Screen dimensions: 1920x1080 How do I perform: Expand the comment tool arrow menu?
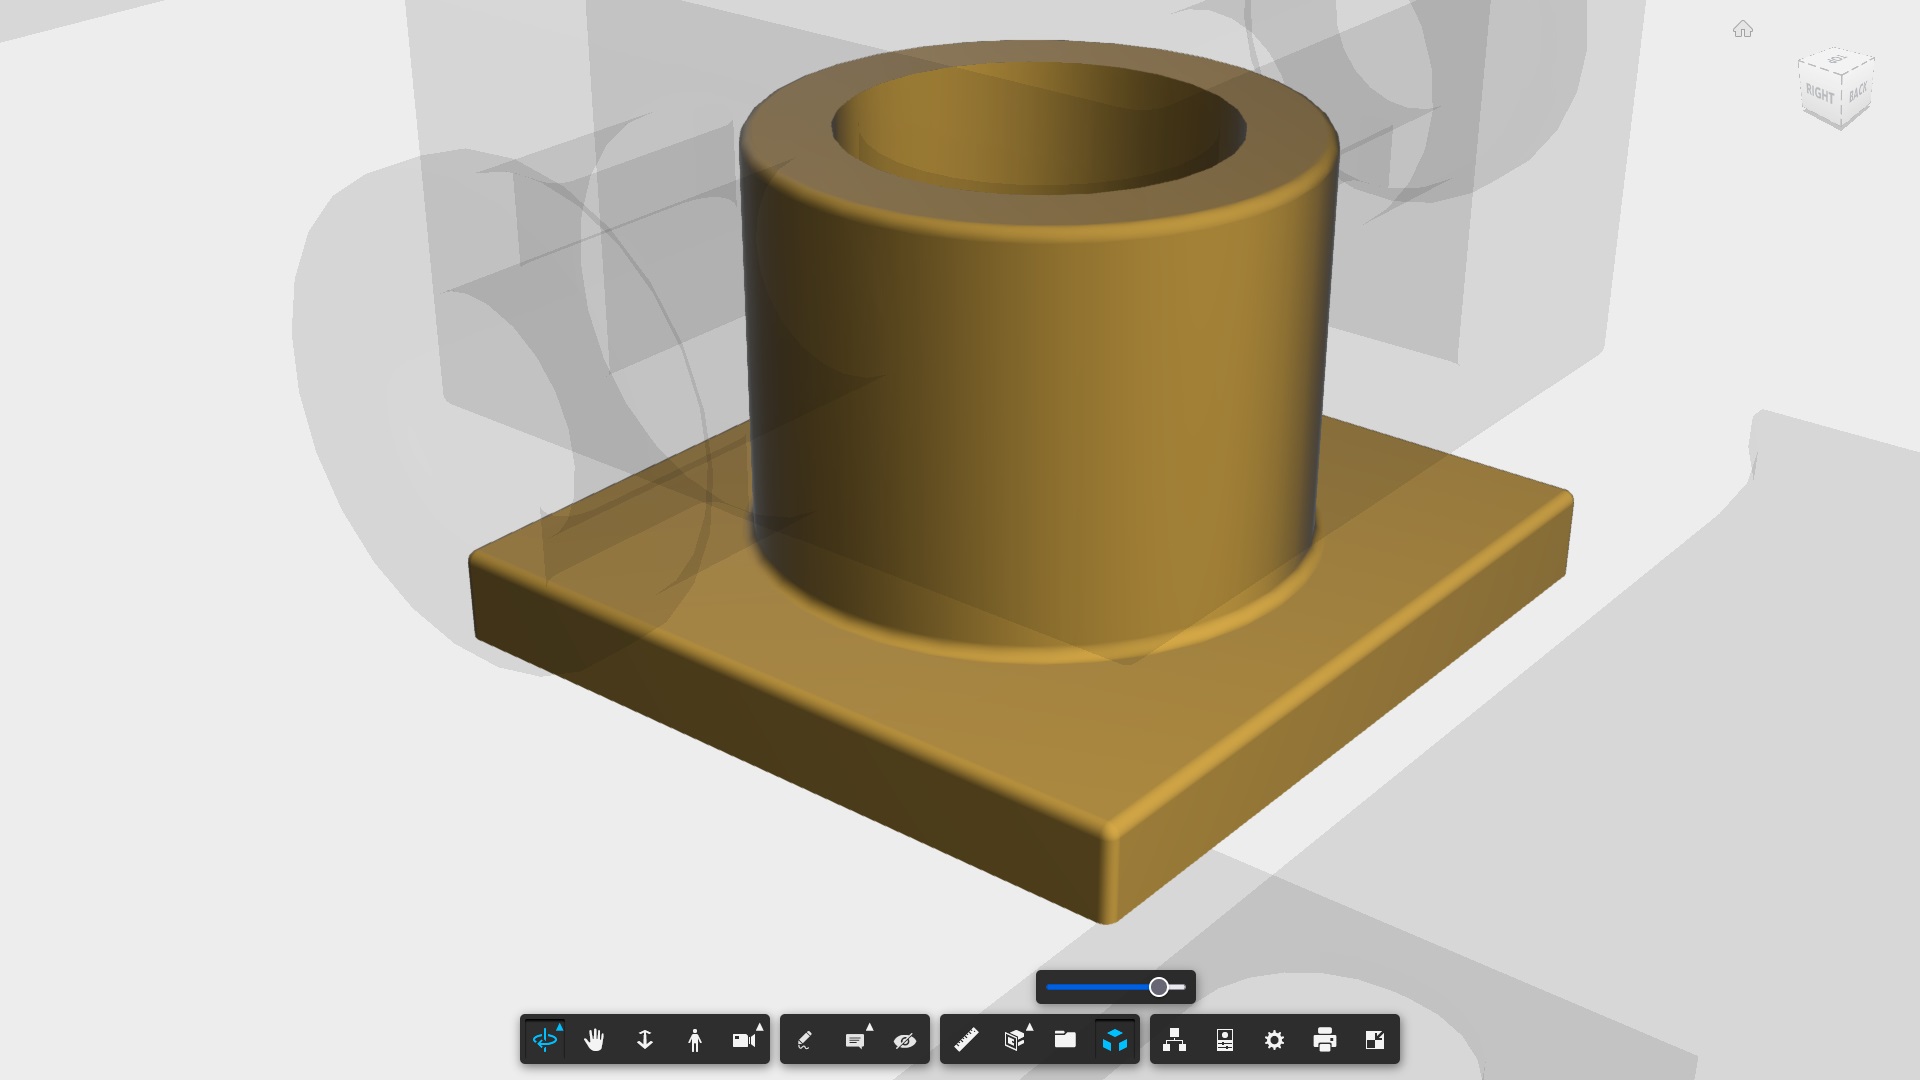pos(870,1027)
